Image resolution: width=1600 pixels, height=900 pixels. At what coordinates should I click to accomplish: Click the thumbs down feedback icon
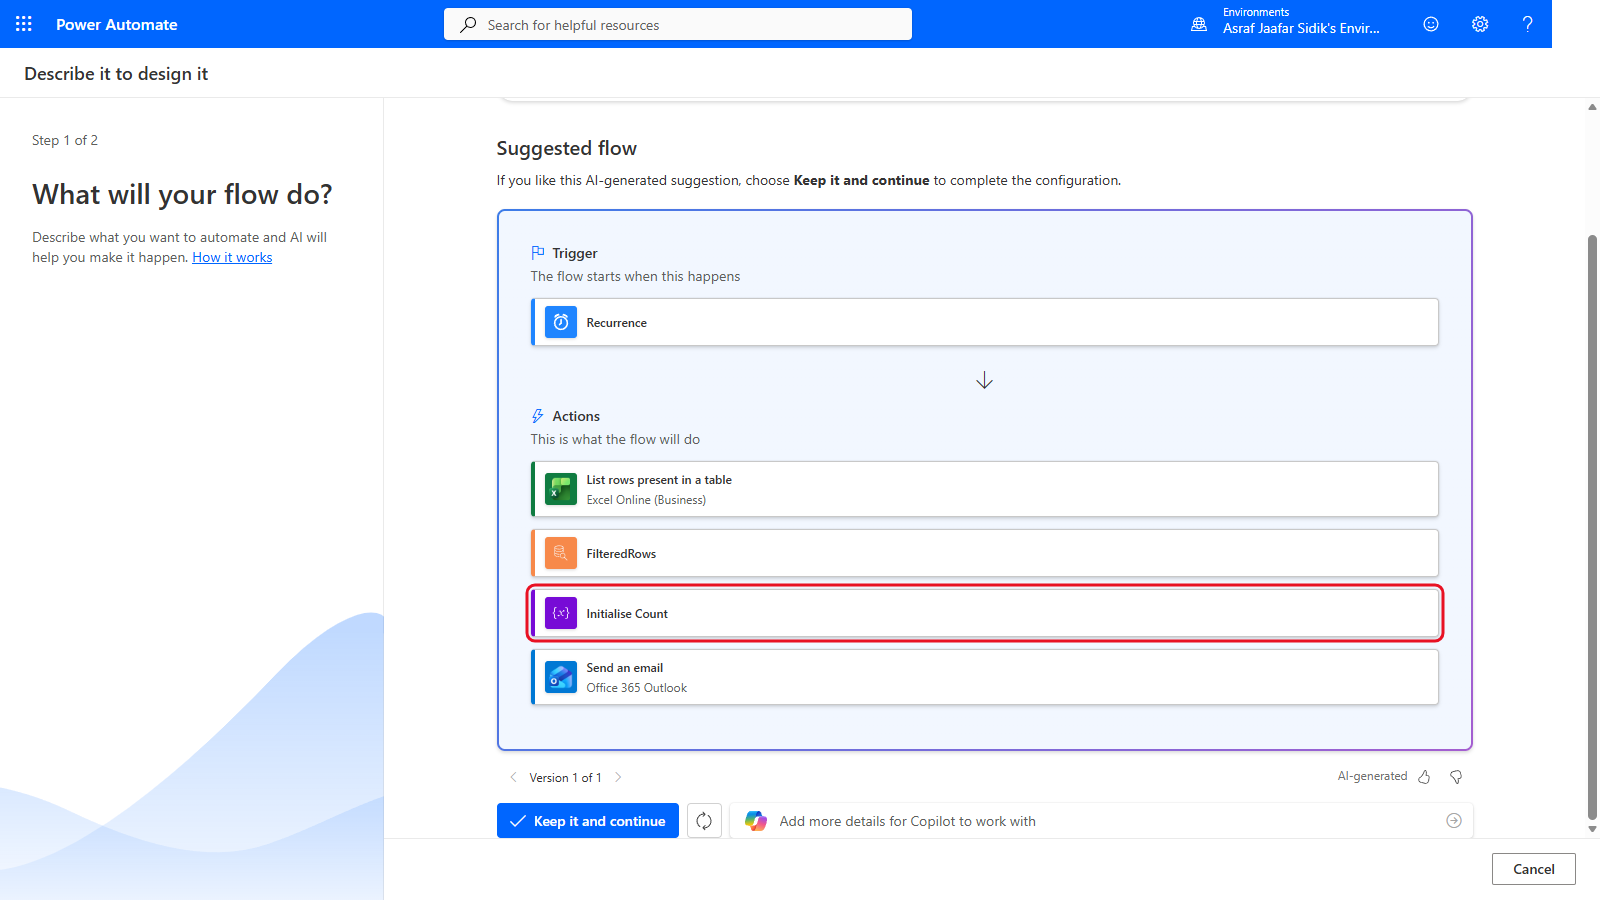click(1456, 777)
